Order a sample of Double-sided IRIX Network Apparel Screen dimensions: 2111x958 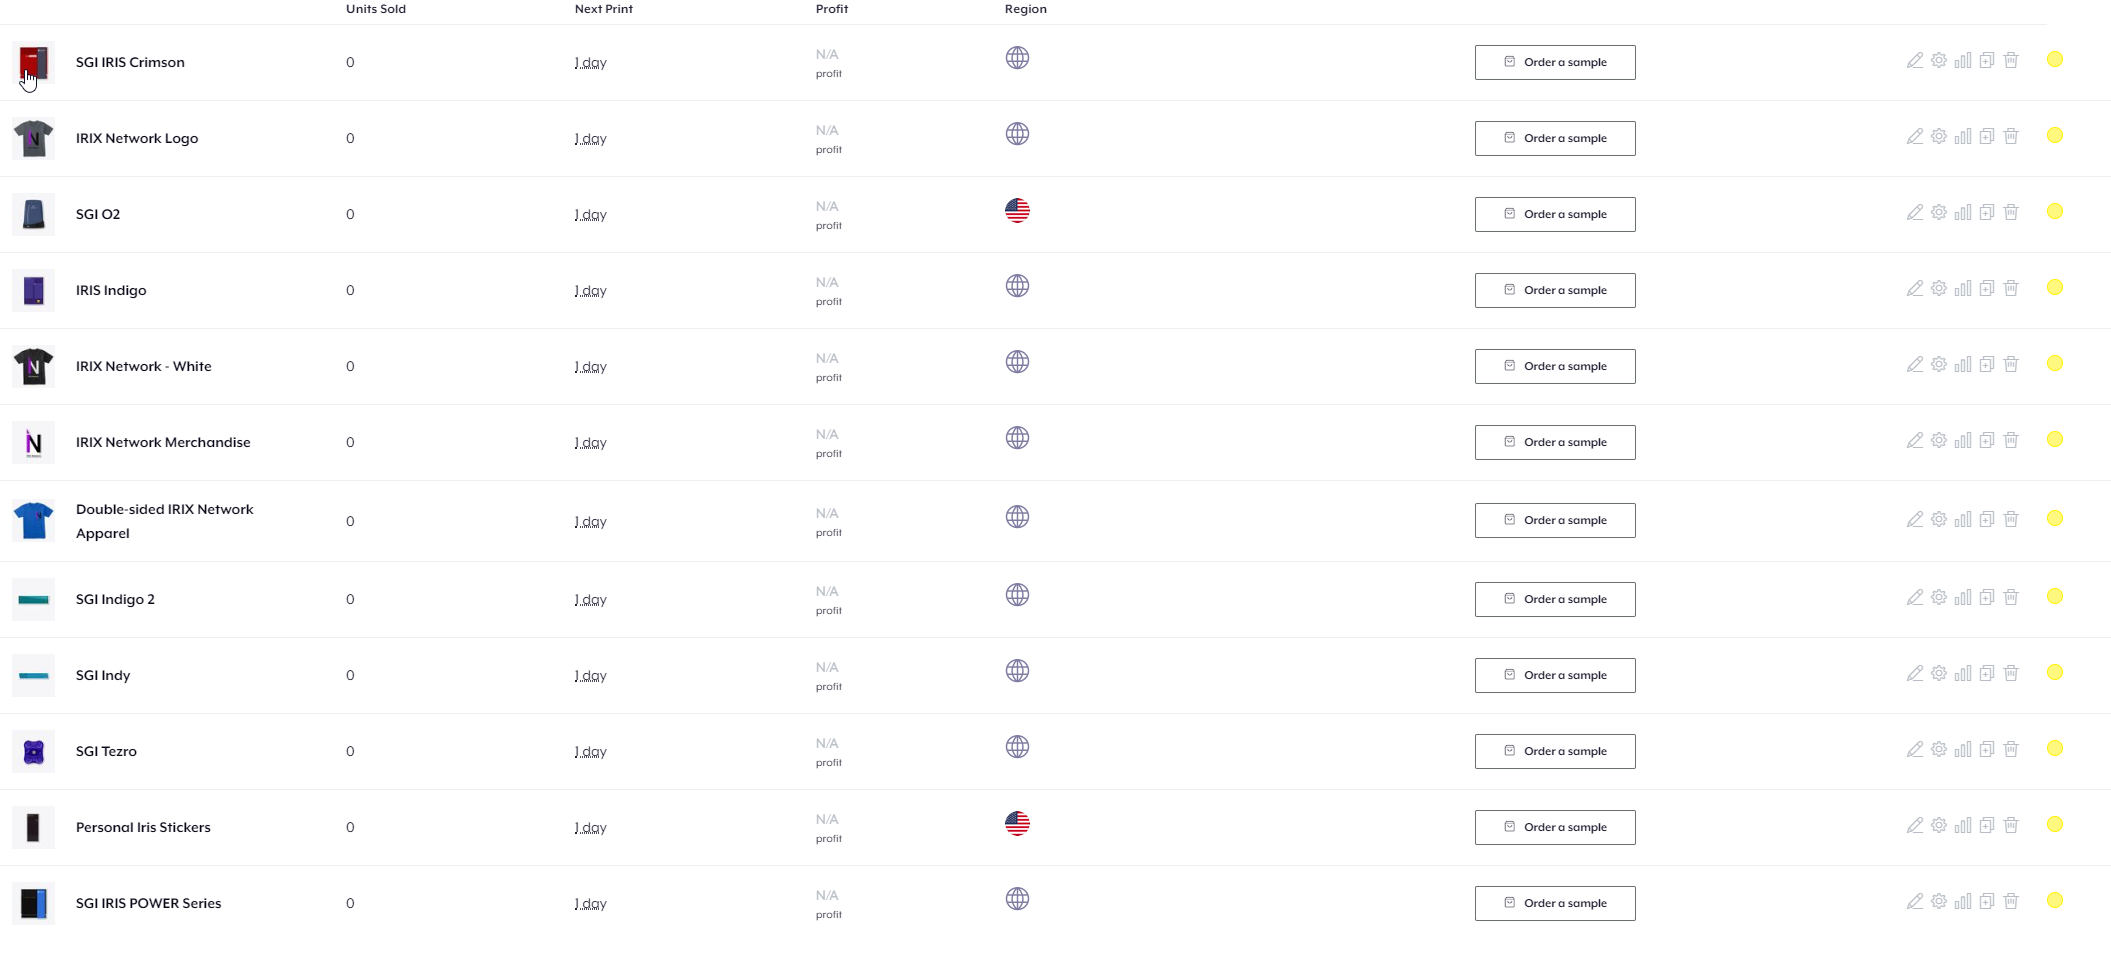pos(1555,520)
